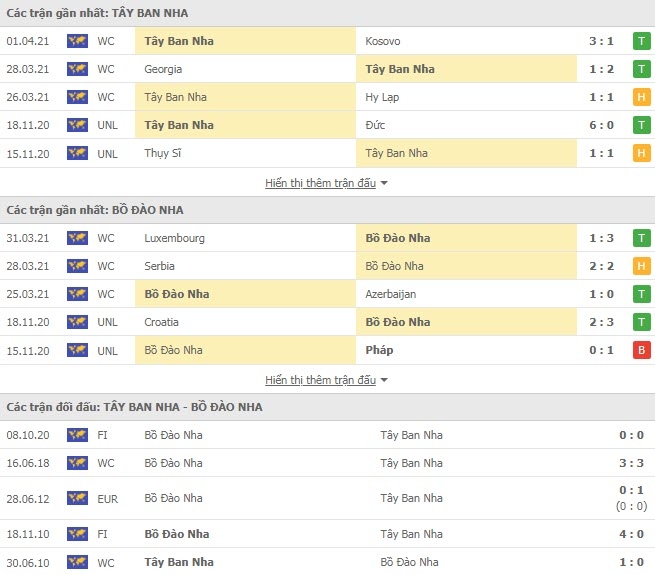Screen dimensions: 655x574
Task: Click the Pháp team name
Action: point(379,350)
